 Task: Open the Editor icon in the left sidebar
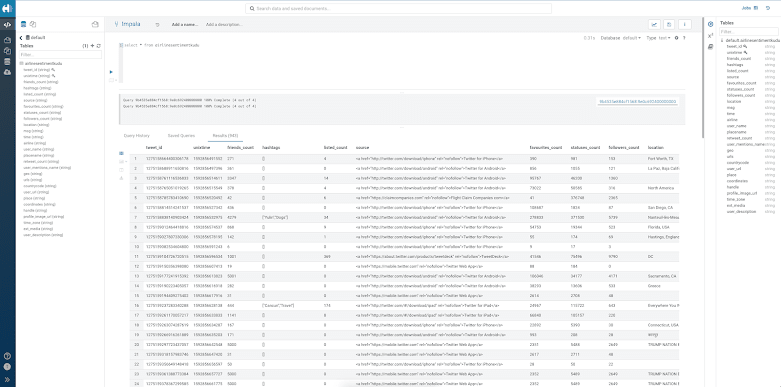pyautogui.click(x=7, y=24)
